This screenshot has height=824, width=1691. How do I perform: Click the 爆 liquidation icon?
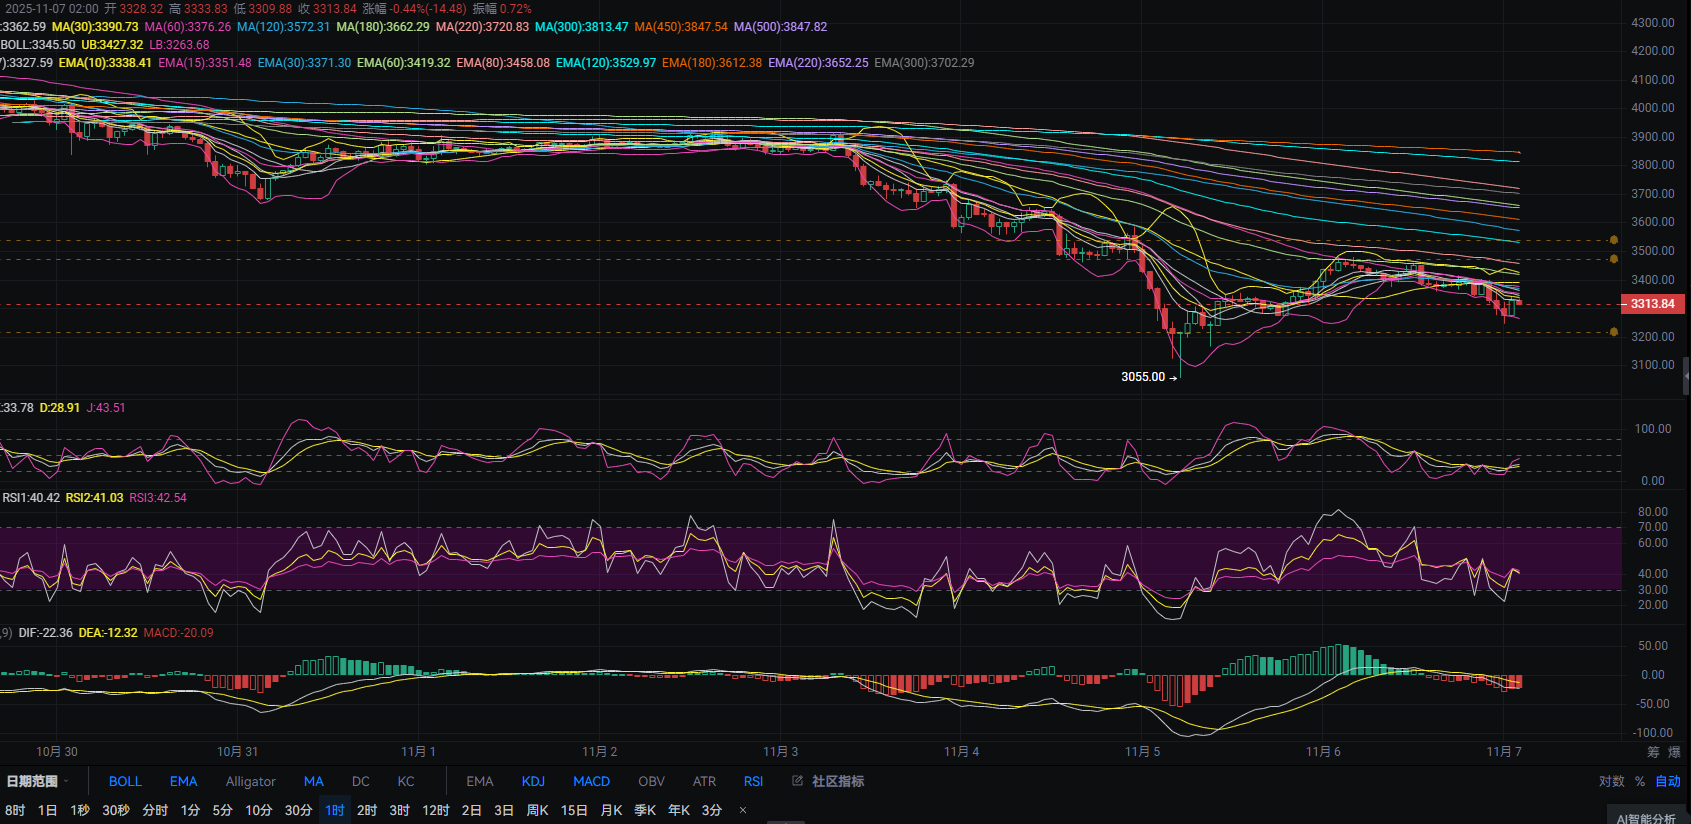click(x=1674, y=752)
